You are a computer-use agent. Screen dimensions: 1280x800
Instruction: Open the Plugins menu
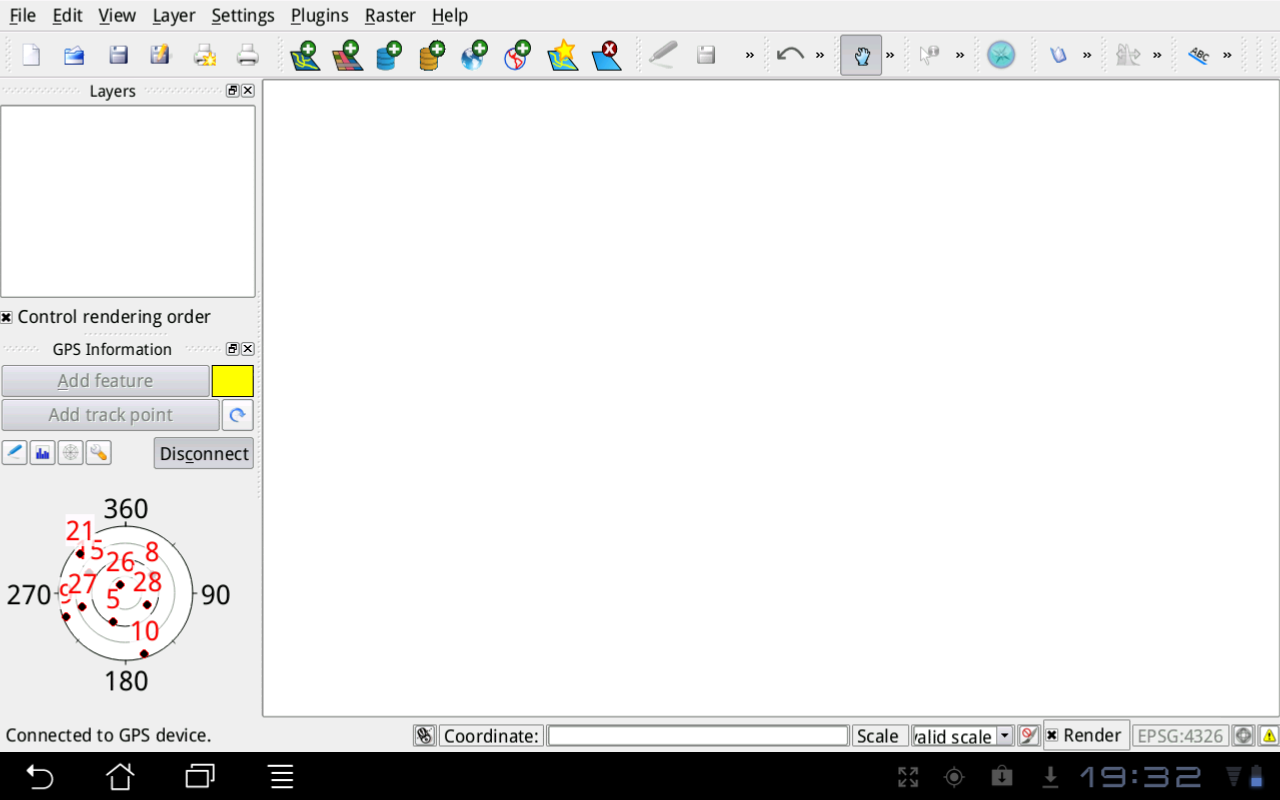[319, 15]
